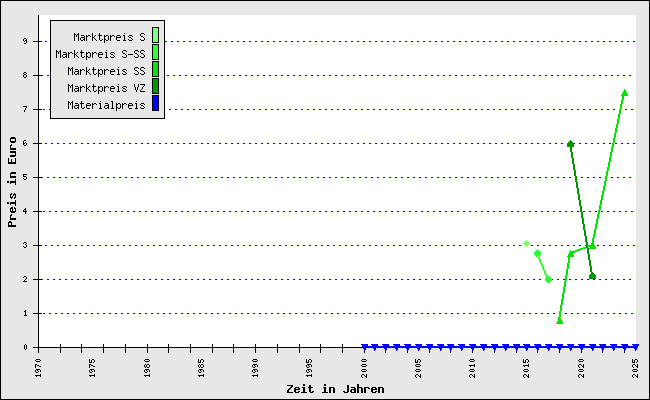Viewport: 650px width, 400px height.
Task: Select the 'Marktpreis S' legend label
Action: click(109, 37)
